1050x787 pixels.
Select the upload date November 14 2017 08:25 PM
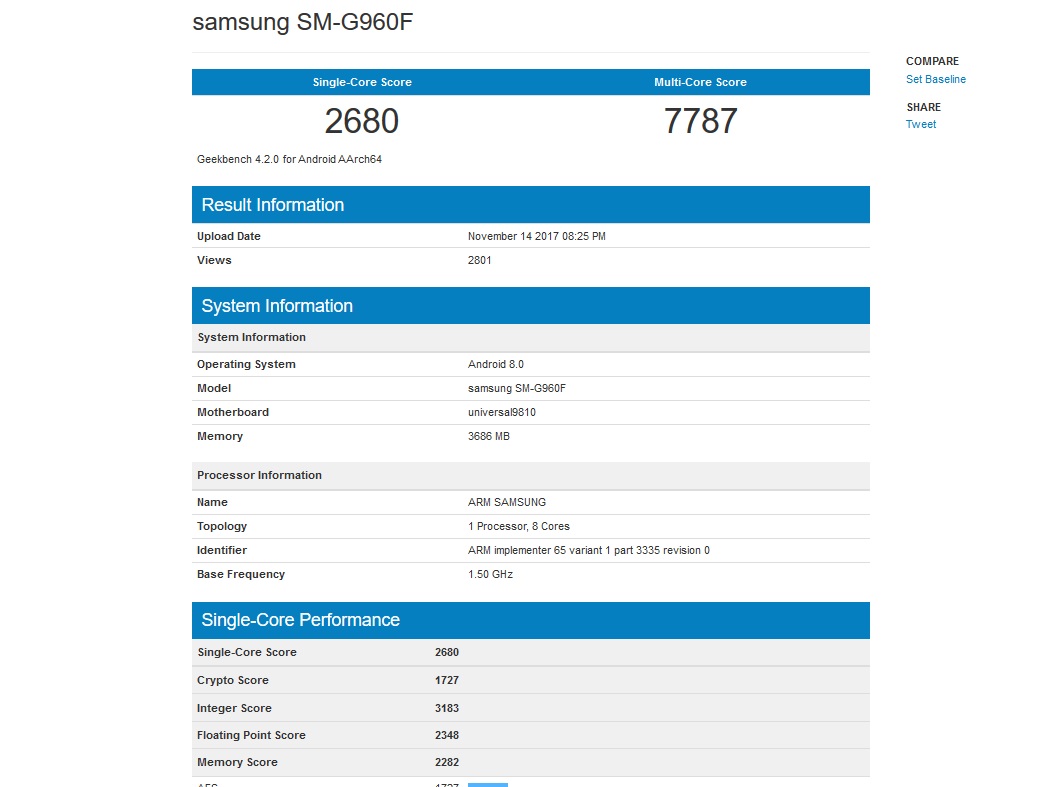click(536, 236)
